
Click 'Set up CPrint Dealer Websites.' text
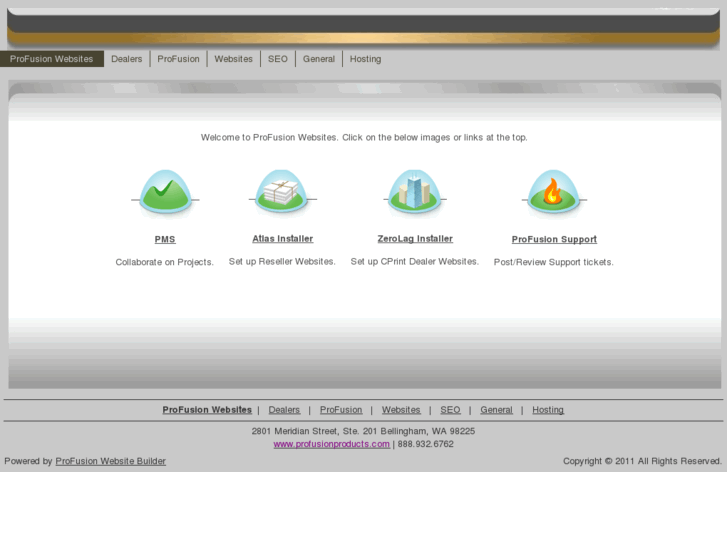tap(415, 262)
